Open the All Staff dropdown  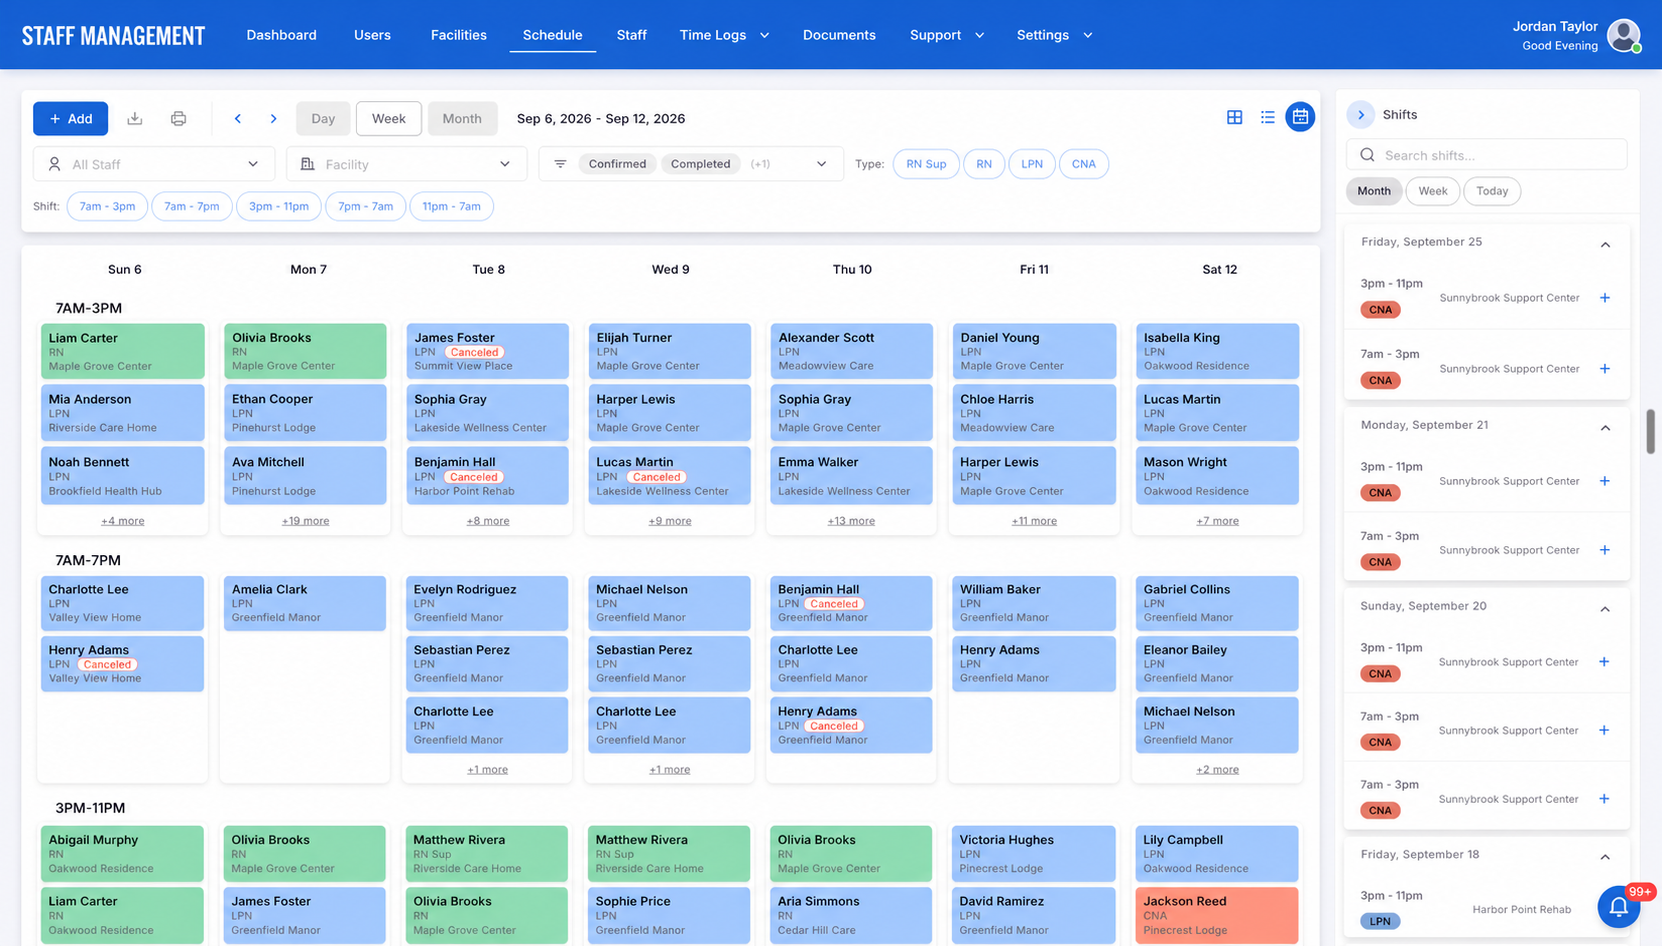click(154, 164)
